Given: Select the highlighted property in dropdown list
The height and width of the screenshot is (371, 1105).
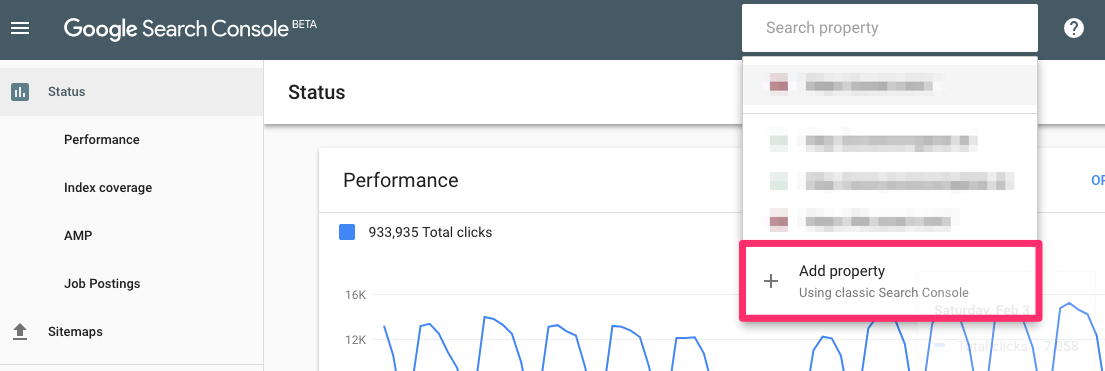Looking at the screenshot, I should pos(889,85).
